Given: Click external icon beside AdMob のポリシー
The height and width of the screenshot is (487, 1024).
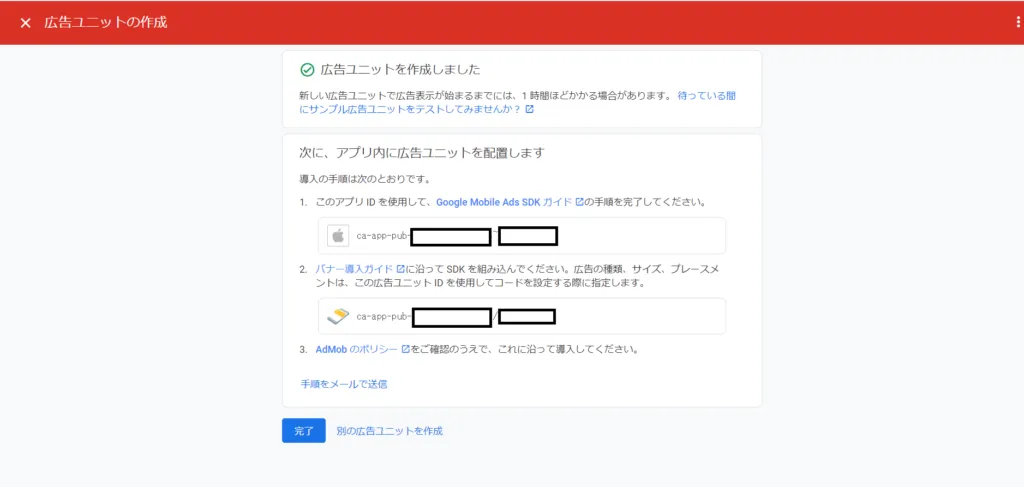Looking at the screenshot, I should (406, 349).
